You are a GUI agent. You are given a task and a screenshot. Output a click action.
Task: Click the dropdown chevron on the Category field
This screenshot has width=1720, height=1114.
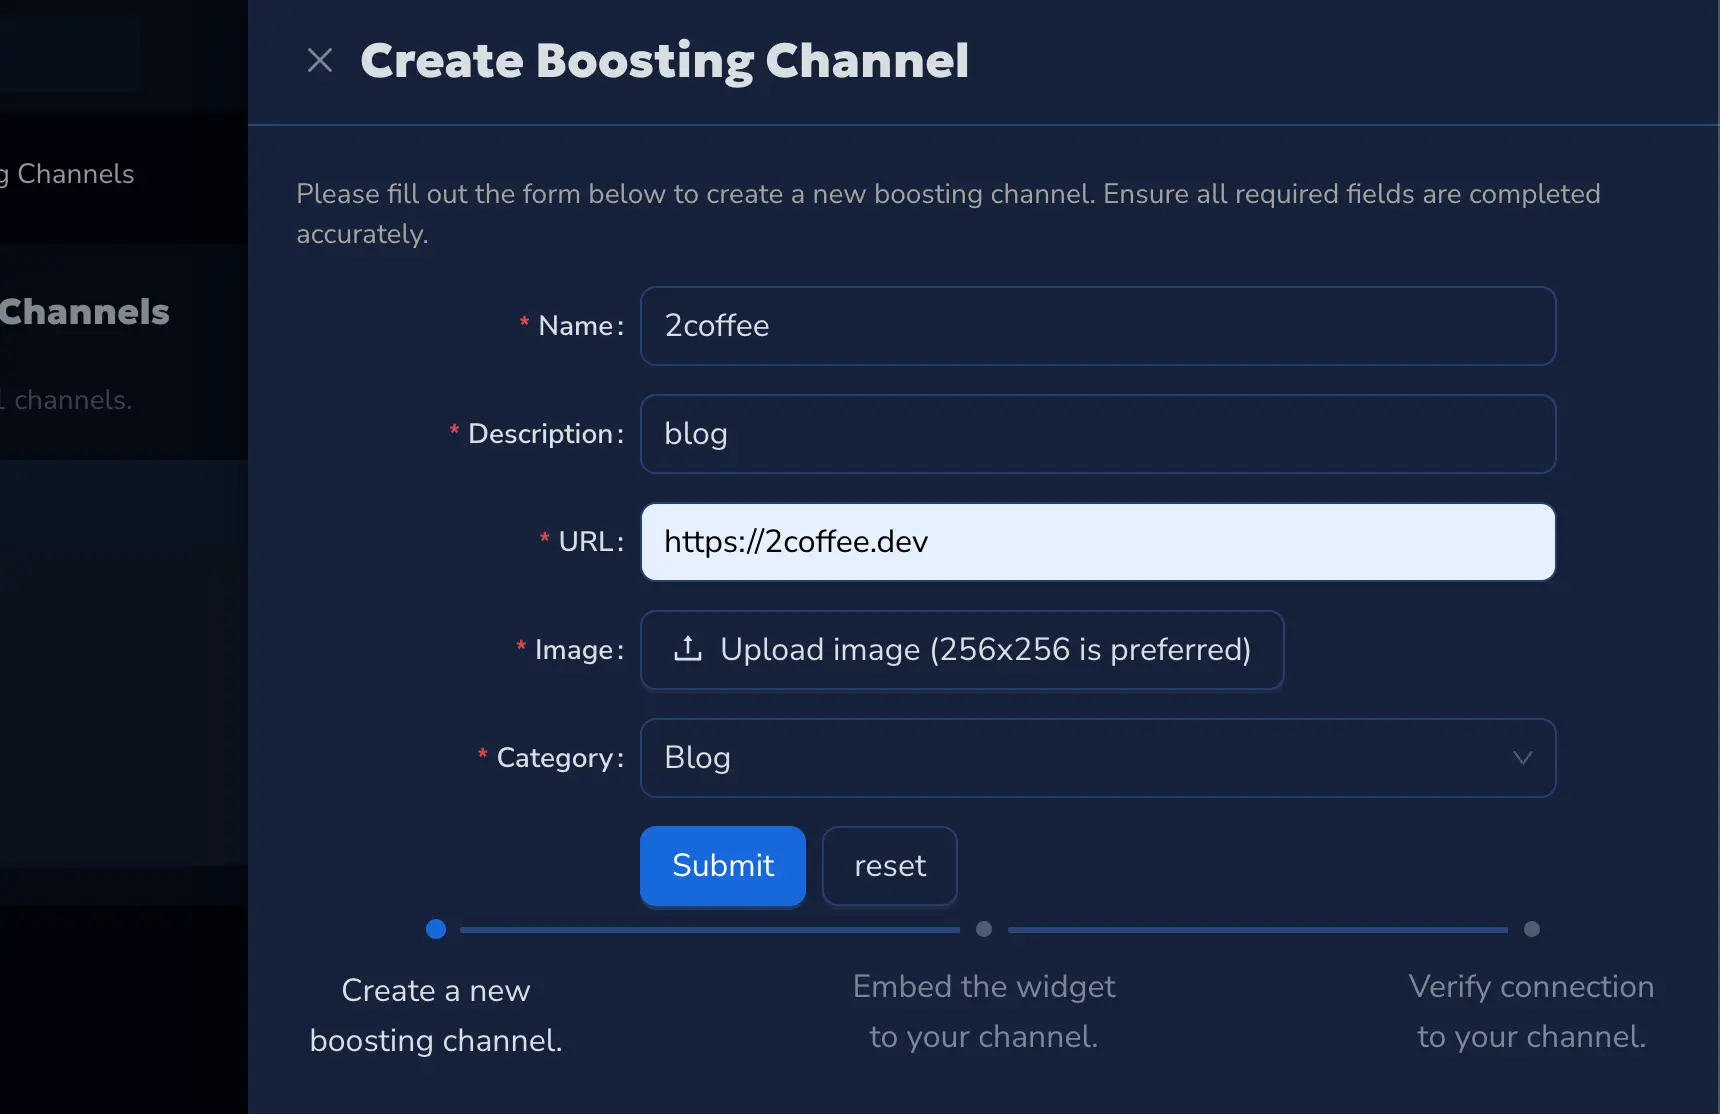click(x=1522, y=758)
